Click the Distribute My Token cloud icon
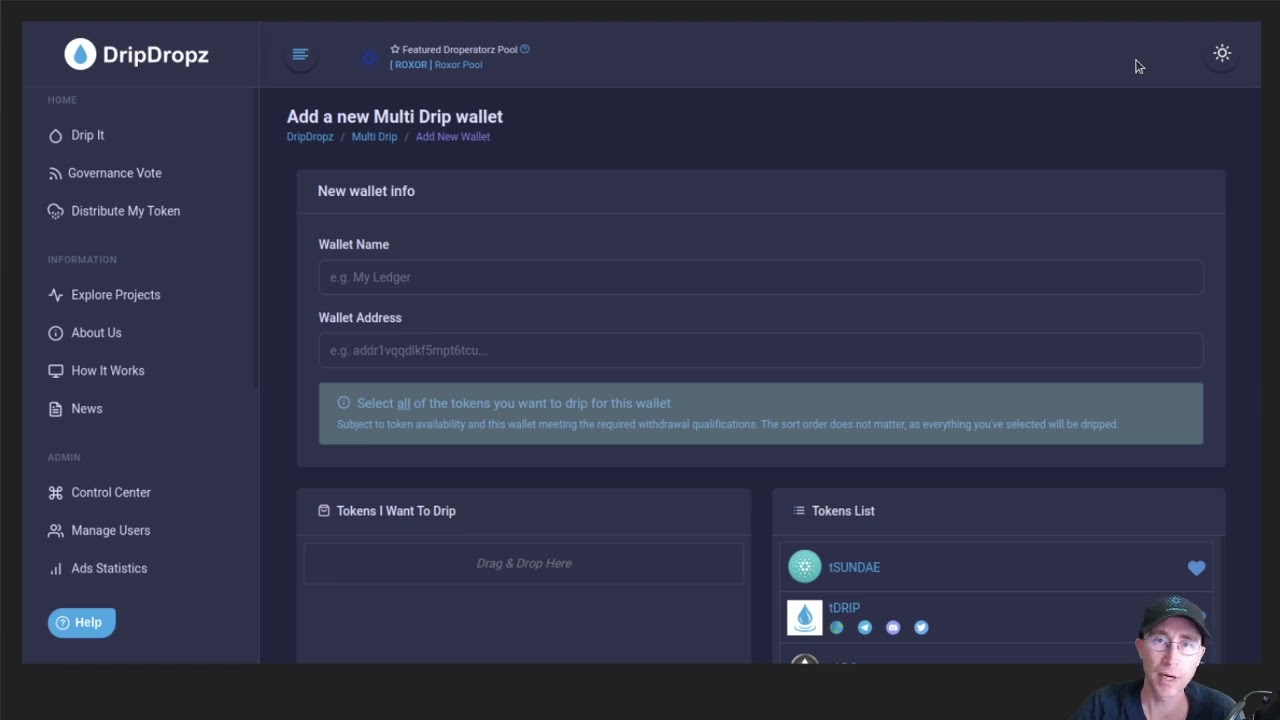 55,211
